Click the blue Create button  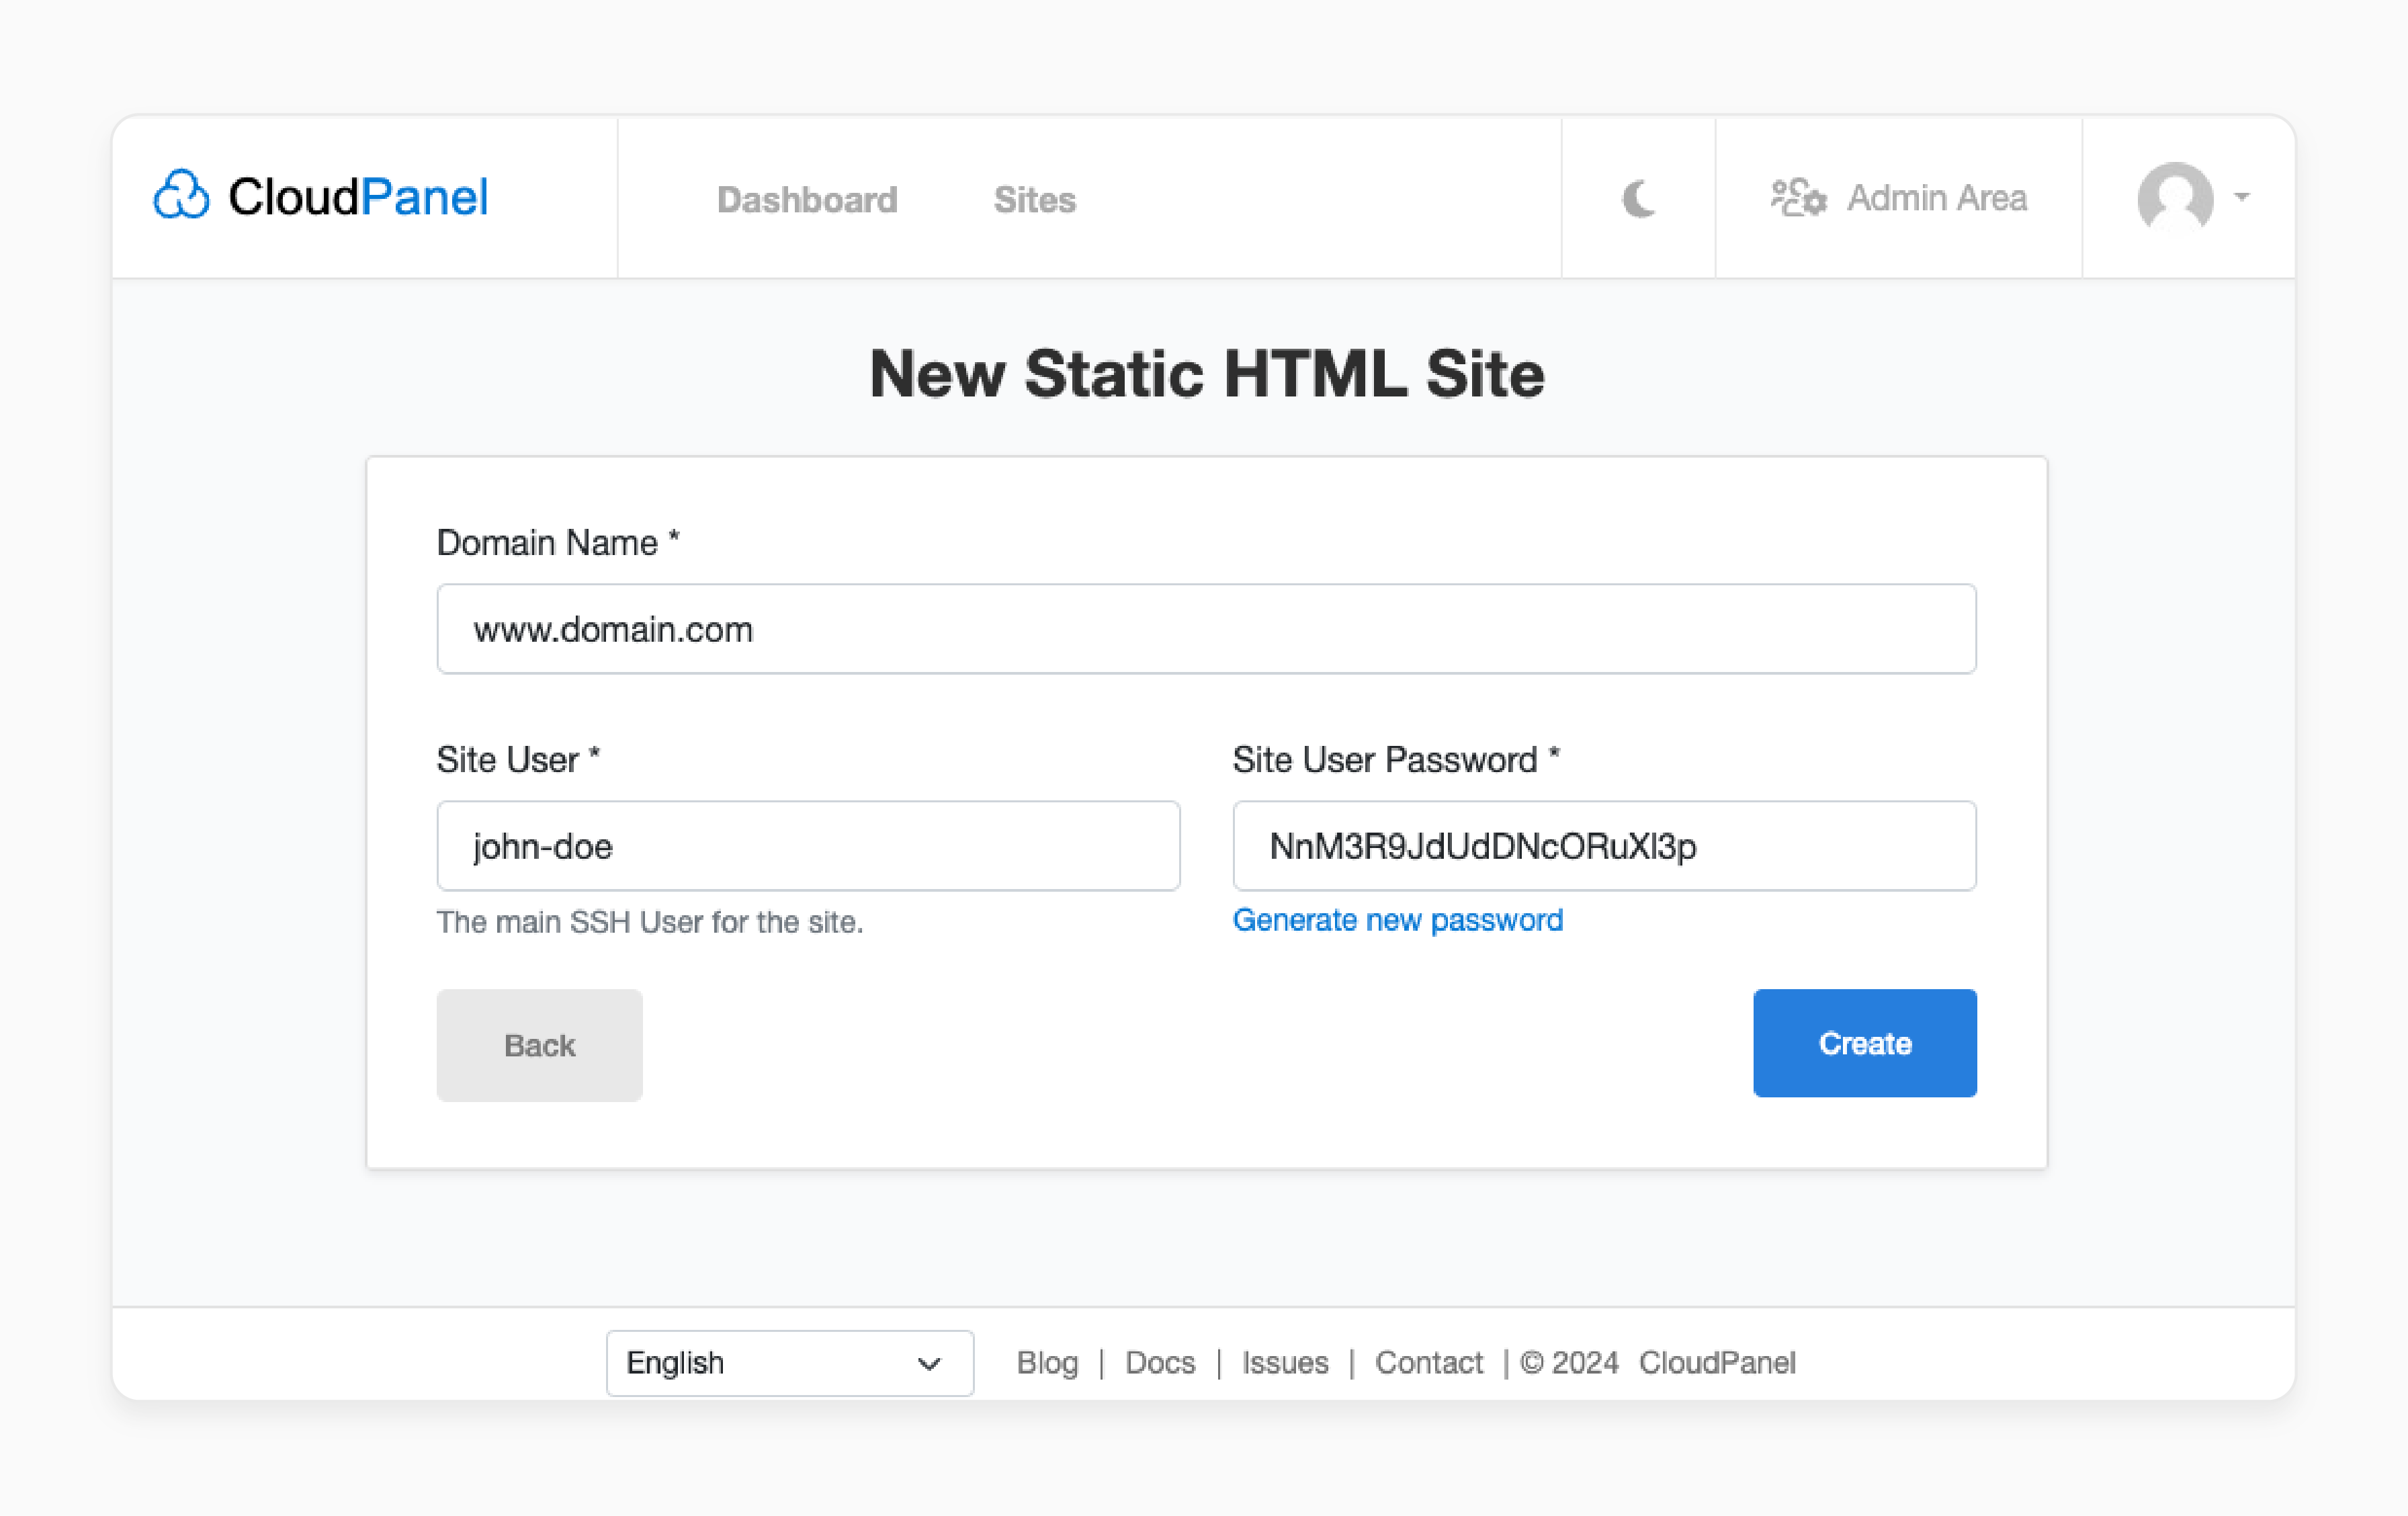tap(1864, 1043)
